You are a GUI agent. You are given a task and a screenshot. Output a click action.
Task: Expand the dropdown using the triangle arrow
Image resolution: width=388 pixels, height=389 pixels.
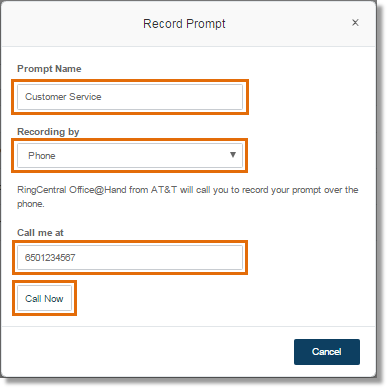[233, 155]
